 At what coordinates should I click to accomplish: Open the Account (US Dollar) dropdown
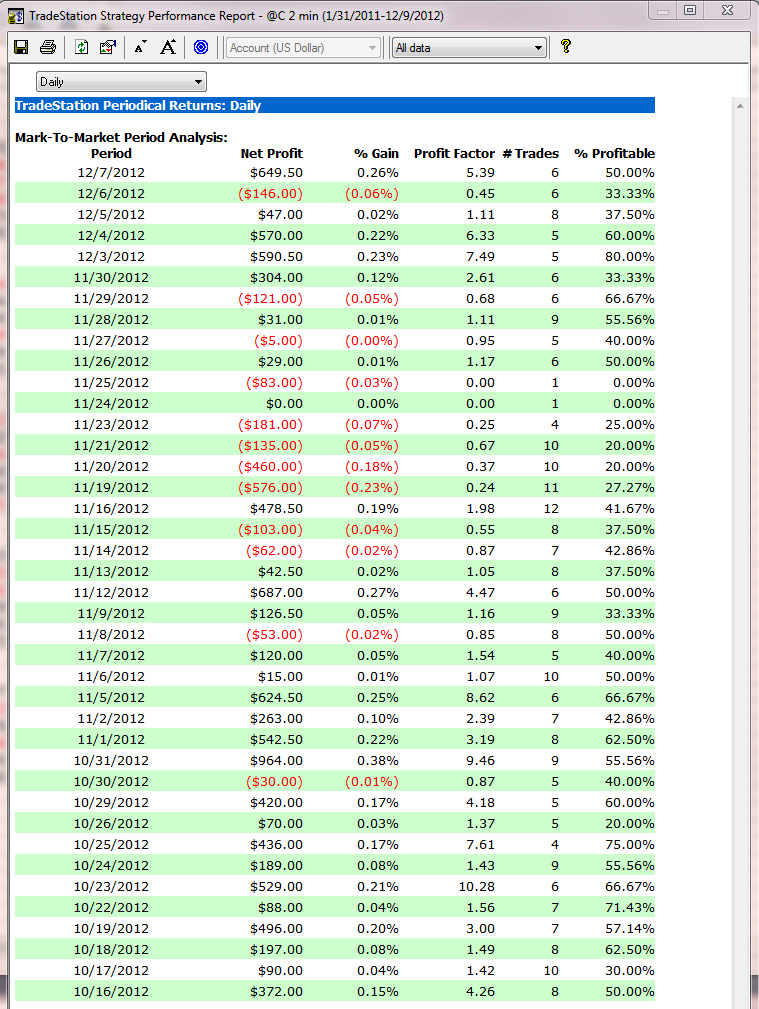tap(304, 47)
